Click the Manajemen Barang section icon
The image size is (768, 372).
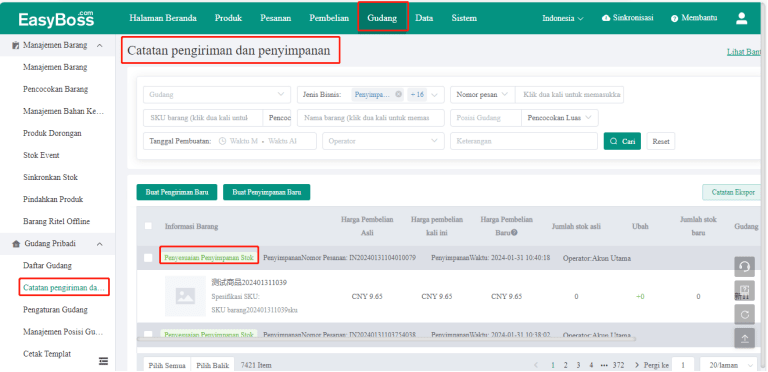pyautogui.click(x=15, y=45)
